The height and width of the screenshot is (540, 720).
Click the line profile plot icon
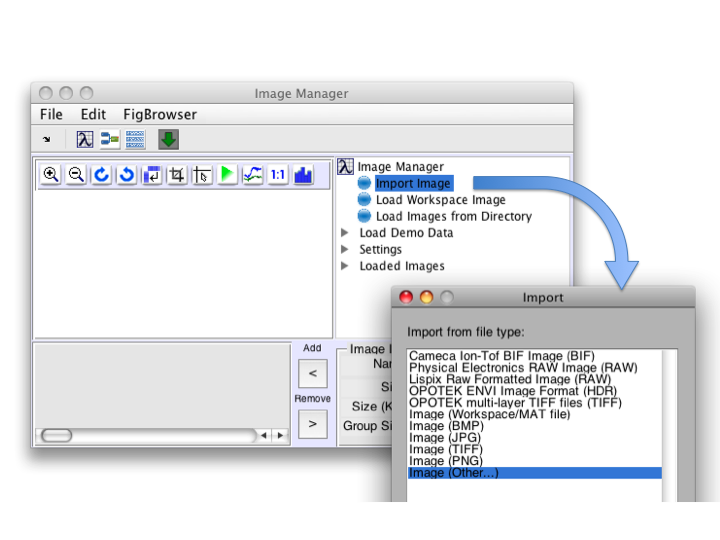click(x=252, y=175)
